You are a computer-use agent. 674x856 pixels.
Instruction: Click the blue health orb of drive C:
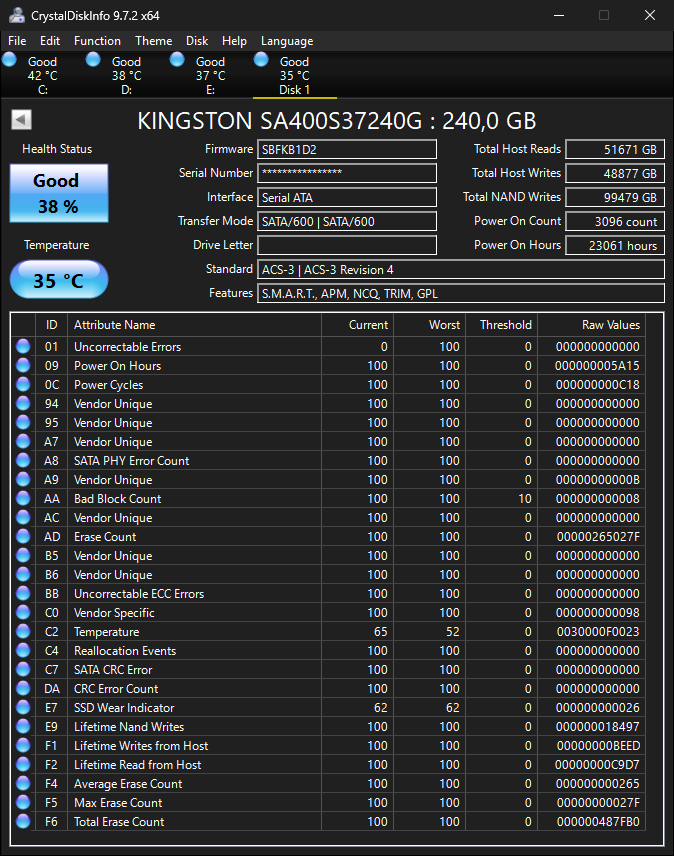click(x=9, y=59)
